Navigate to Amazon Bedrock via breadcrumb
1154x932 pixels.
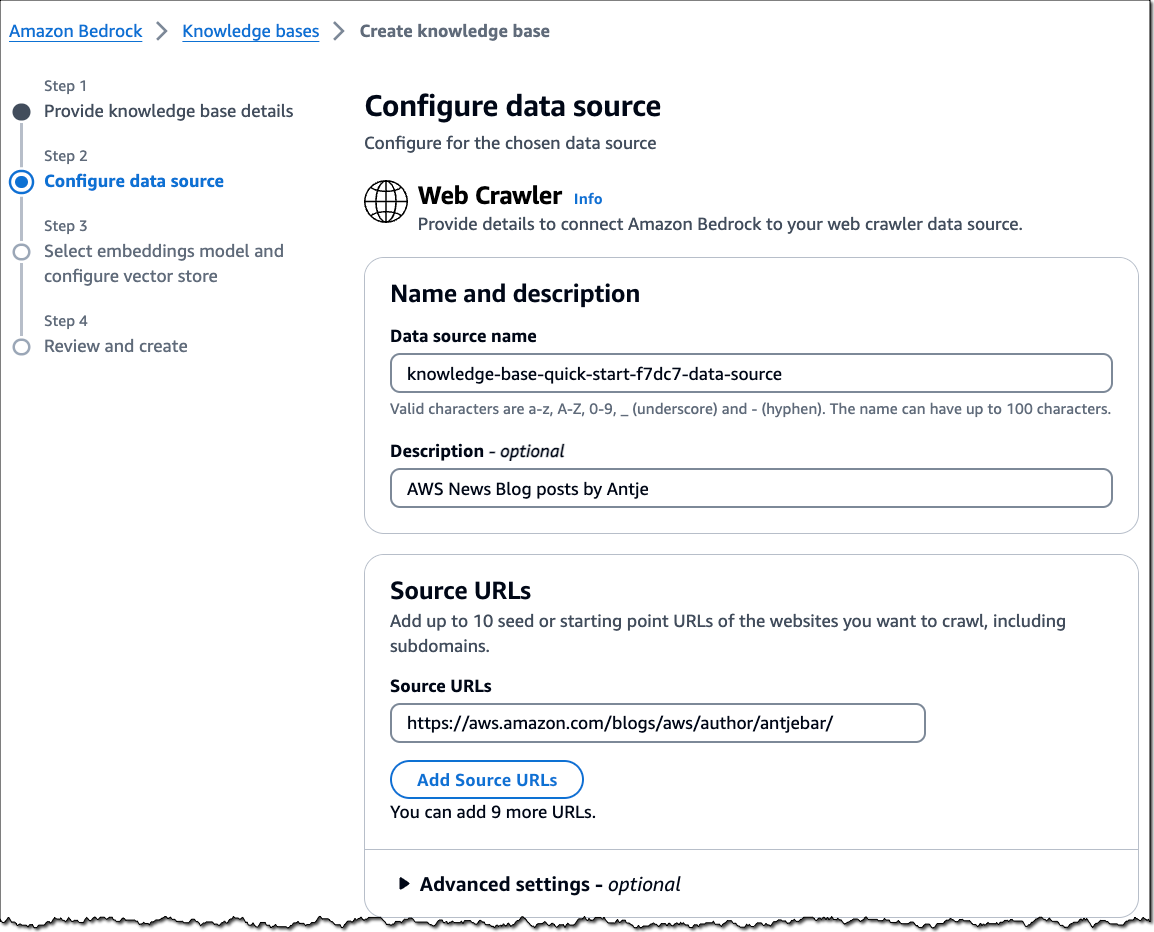click(x=75, y=31)
